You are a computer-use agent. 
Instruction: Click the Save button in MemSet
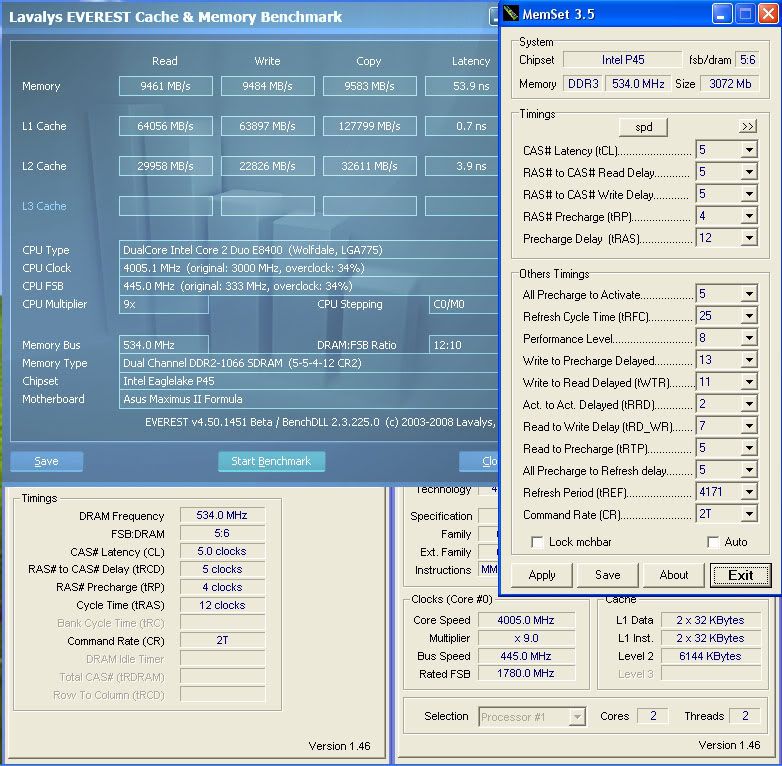coord(607,575)
